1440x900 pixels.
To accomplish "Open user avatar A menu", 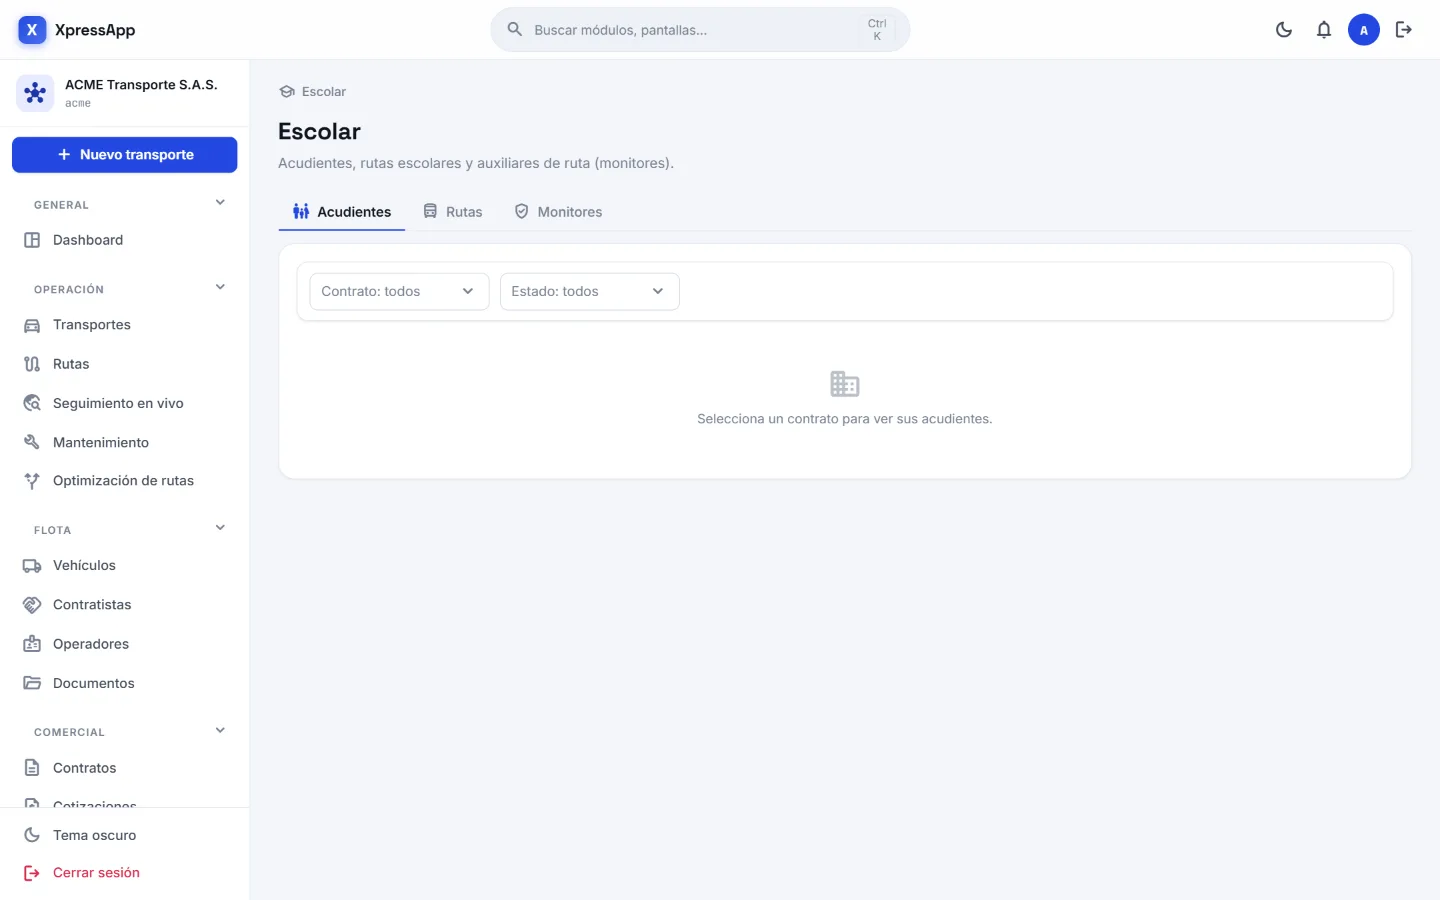I will pos(1364,30).
